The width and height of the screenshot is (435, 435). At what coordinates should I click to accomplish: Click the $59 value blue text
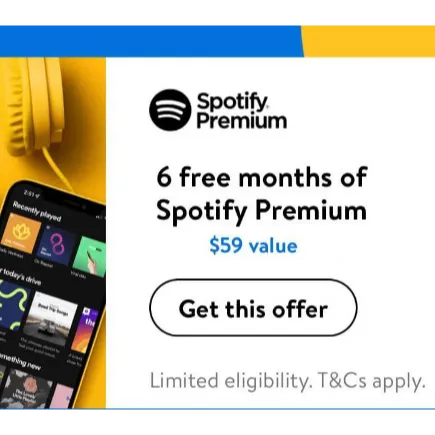point(253,246)
